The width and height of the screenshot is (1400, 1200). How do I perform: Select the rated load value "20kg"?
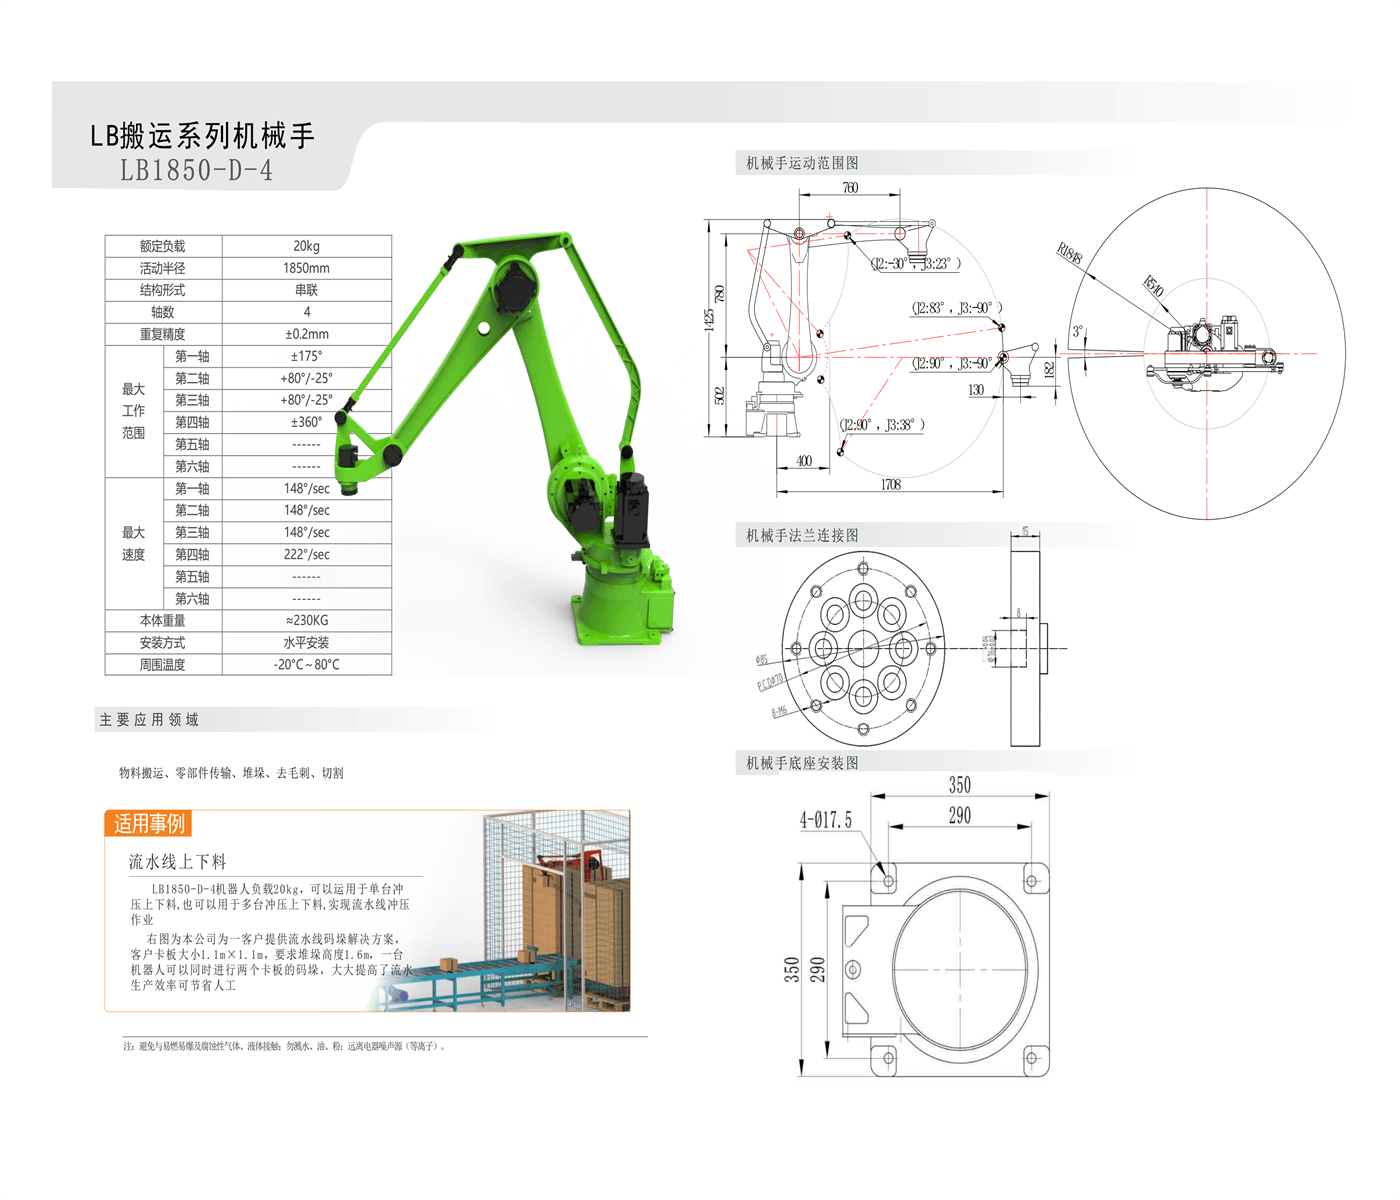[x=307, y=246]
